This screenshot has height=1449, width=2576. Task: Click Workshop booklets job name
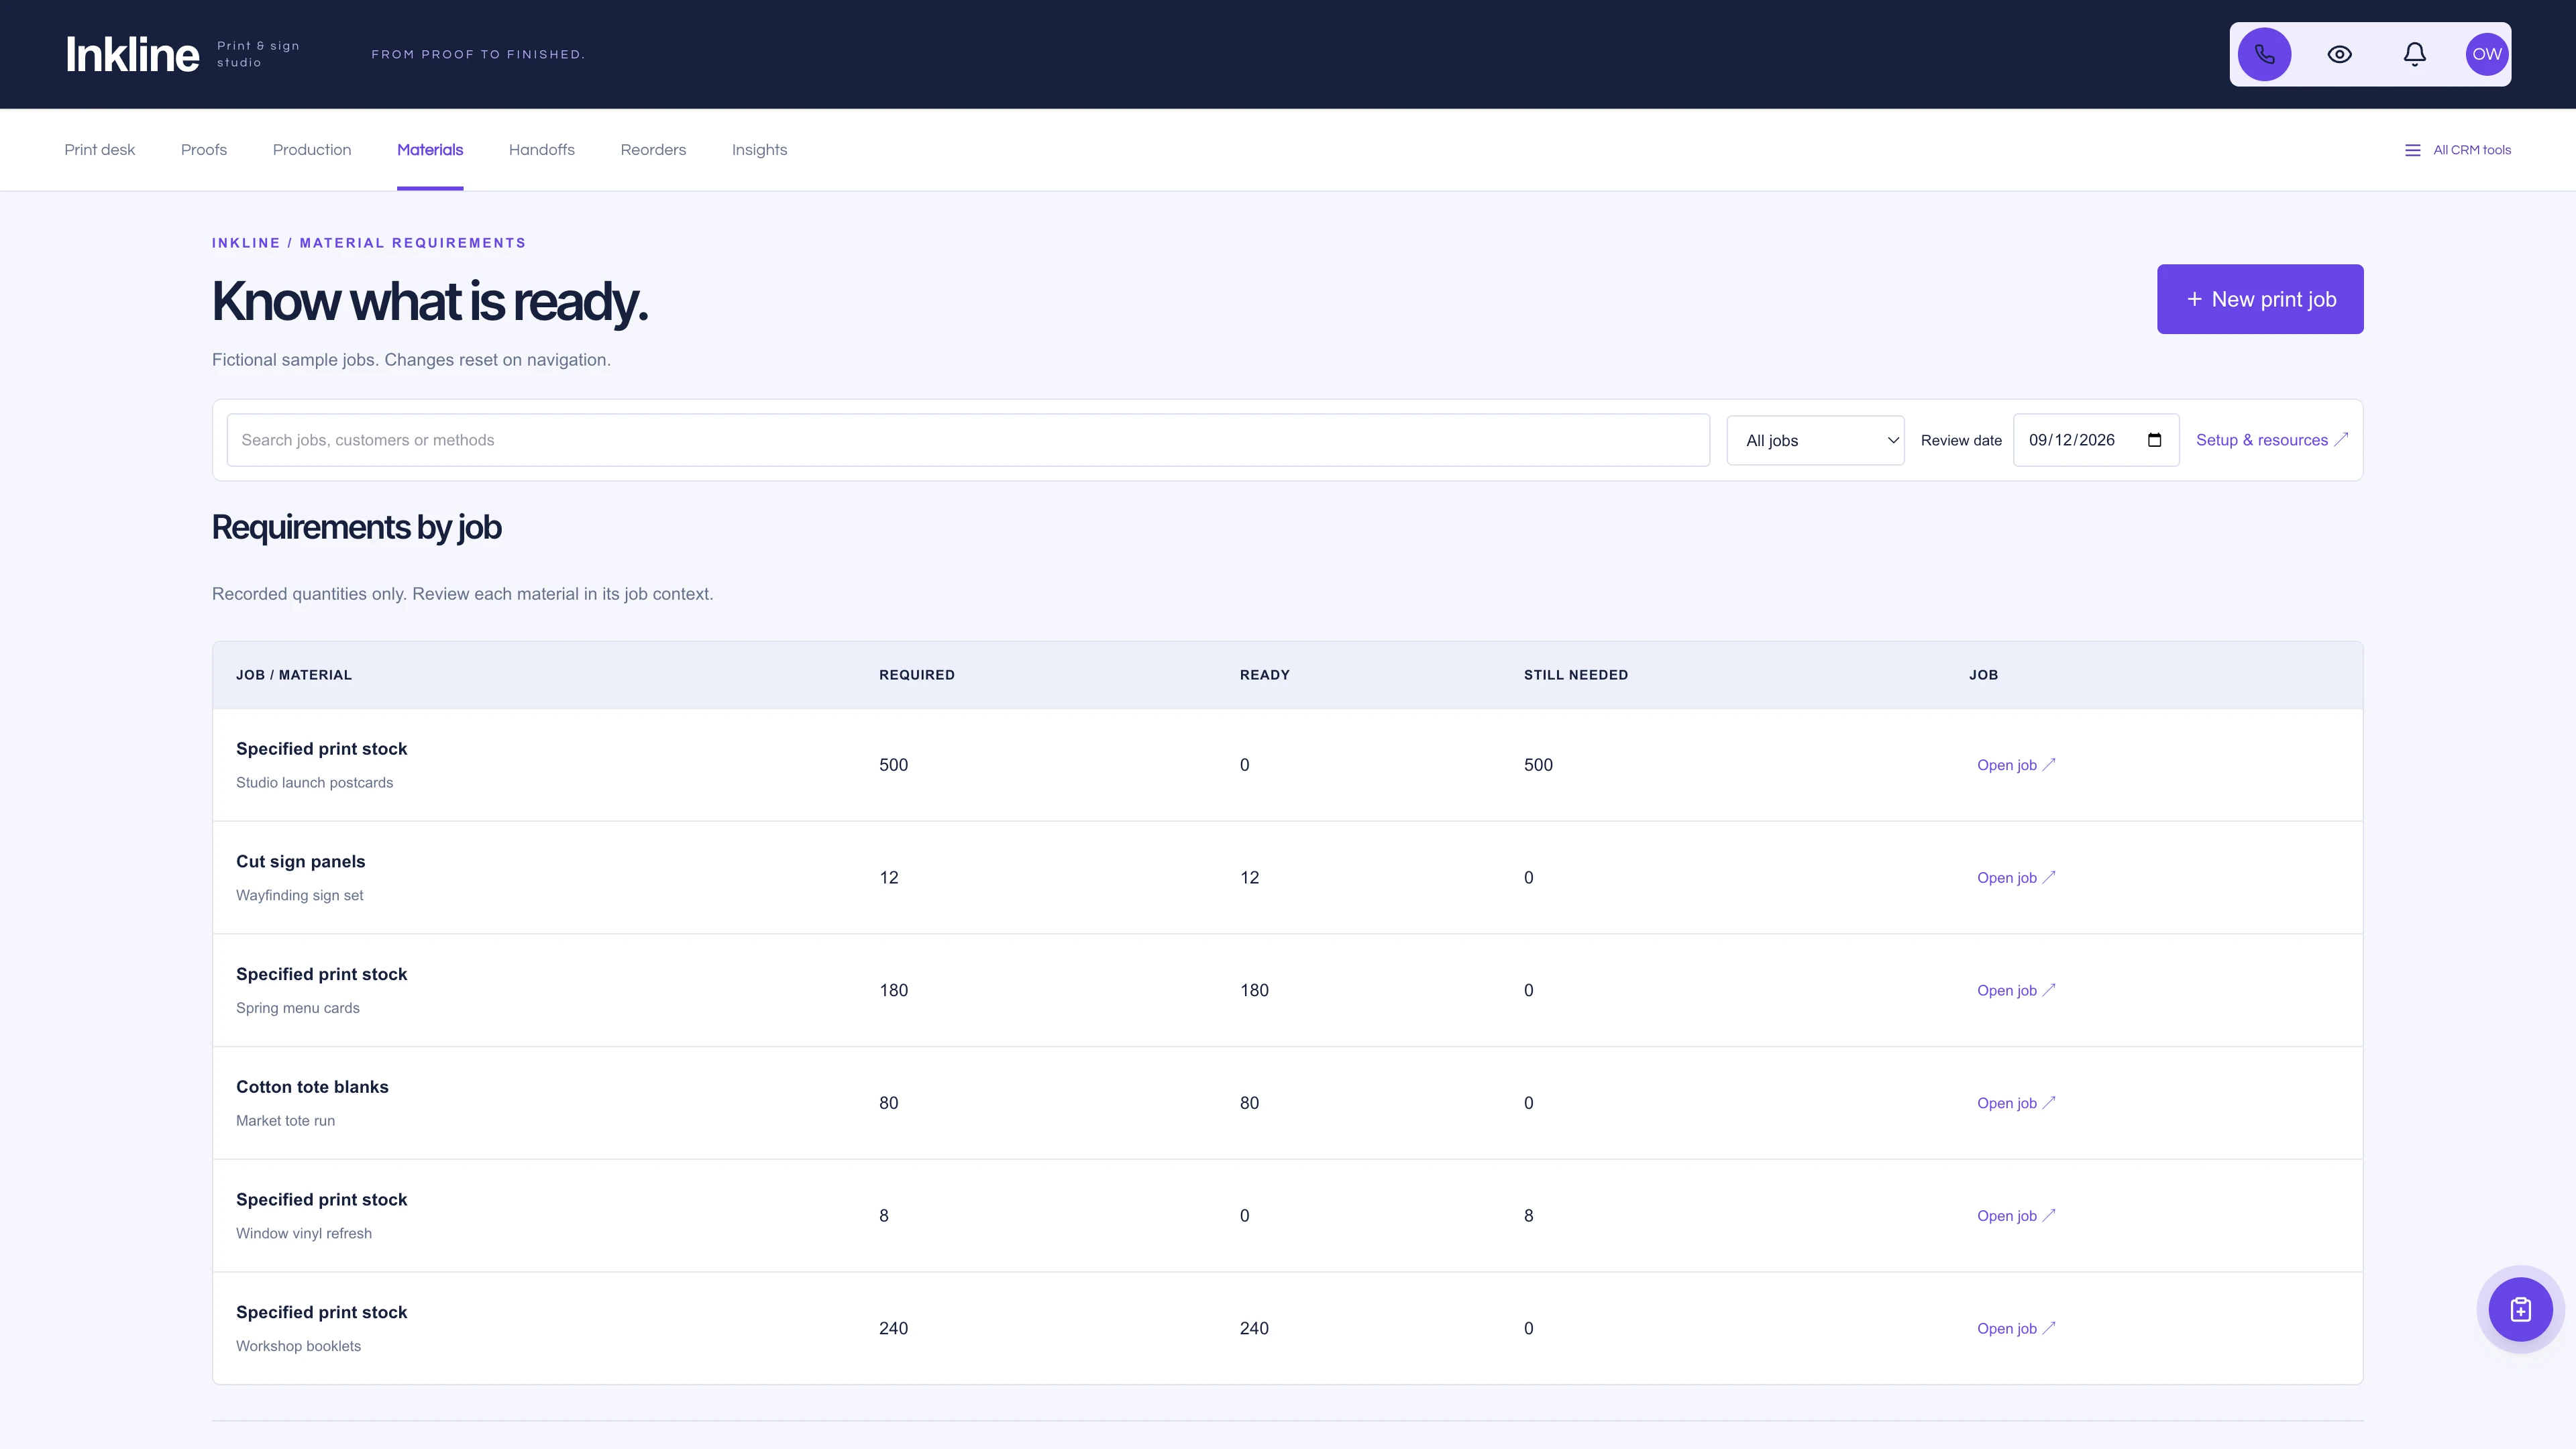[298, 1346]
